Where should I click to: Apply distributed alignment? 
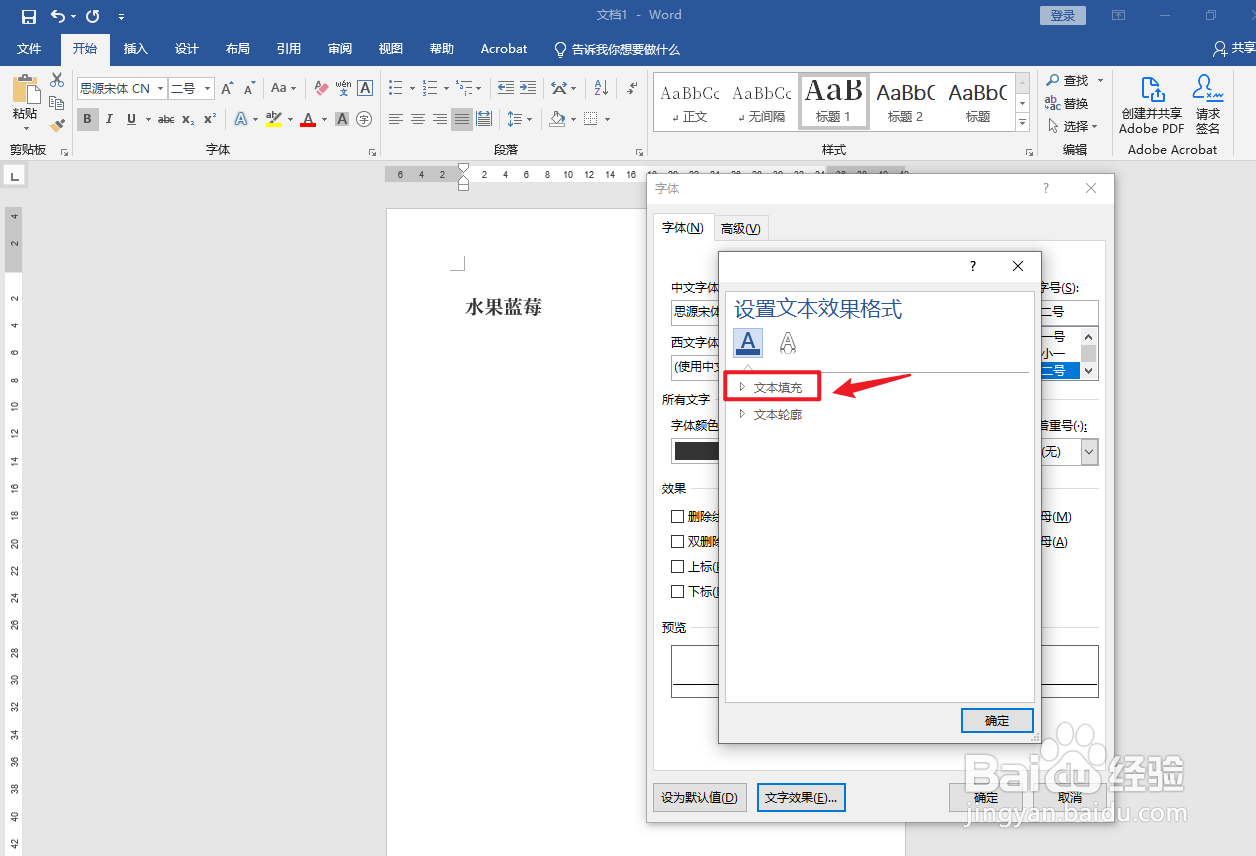pyautogui.click(x=484, y=119)
